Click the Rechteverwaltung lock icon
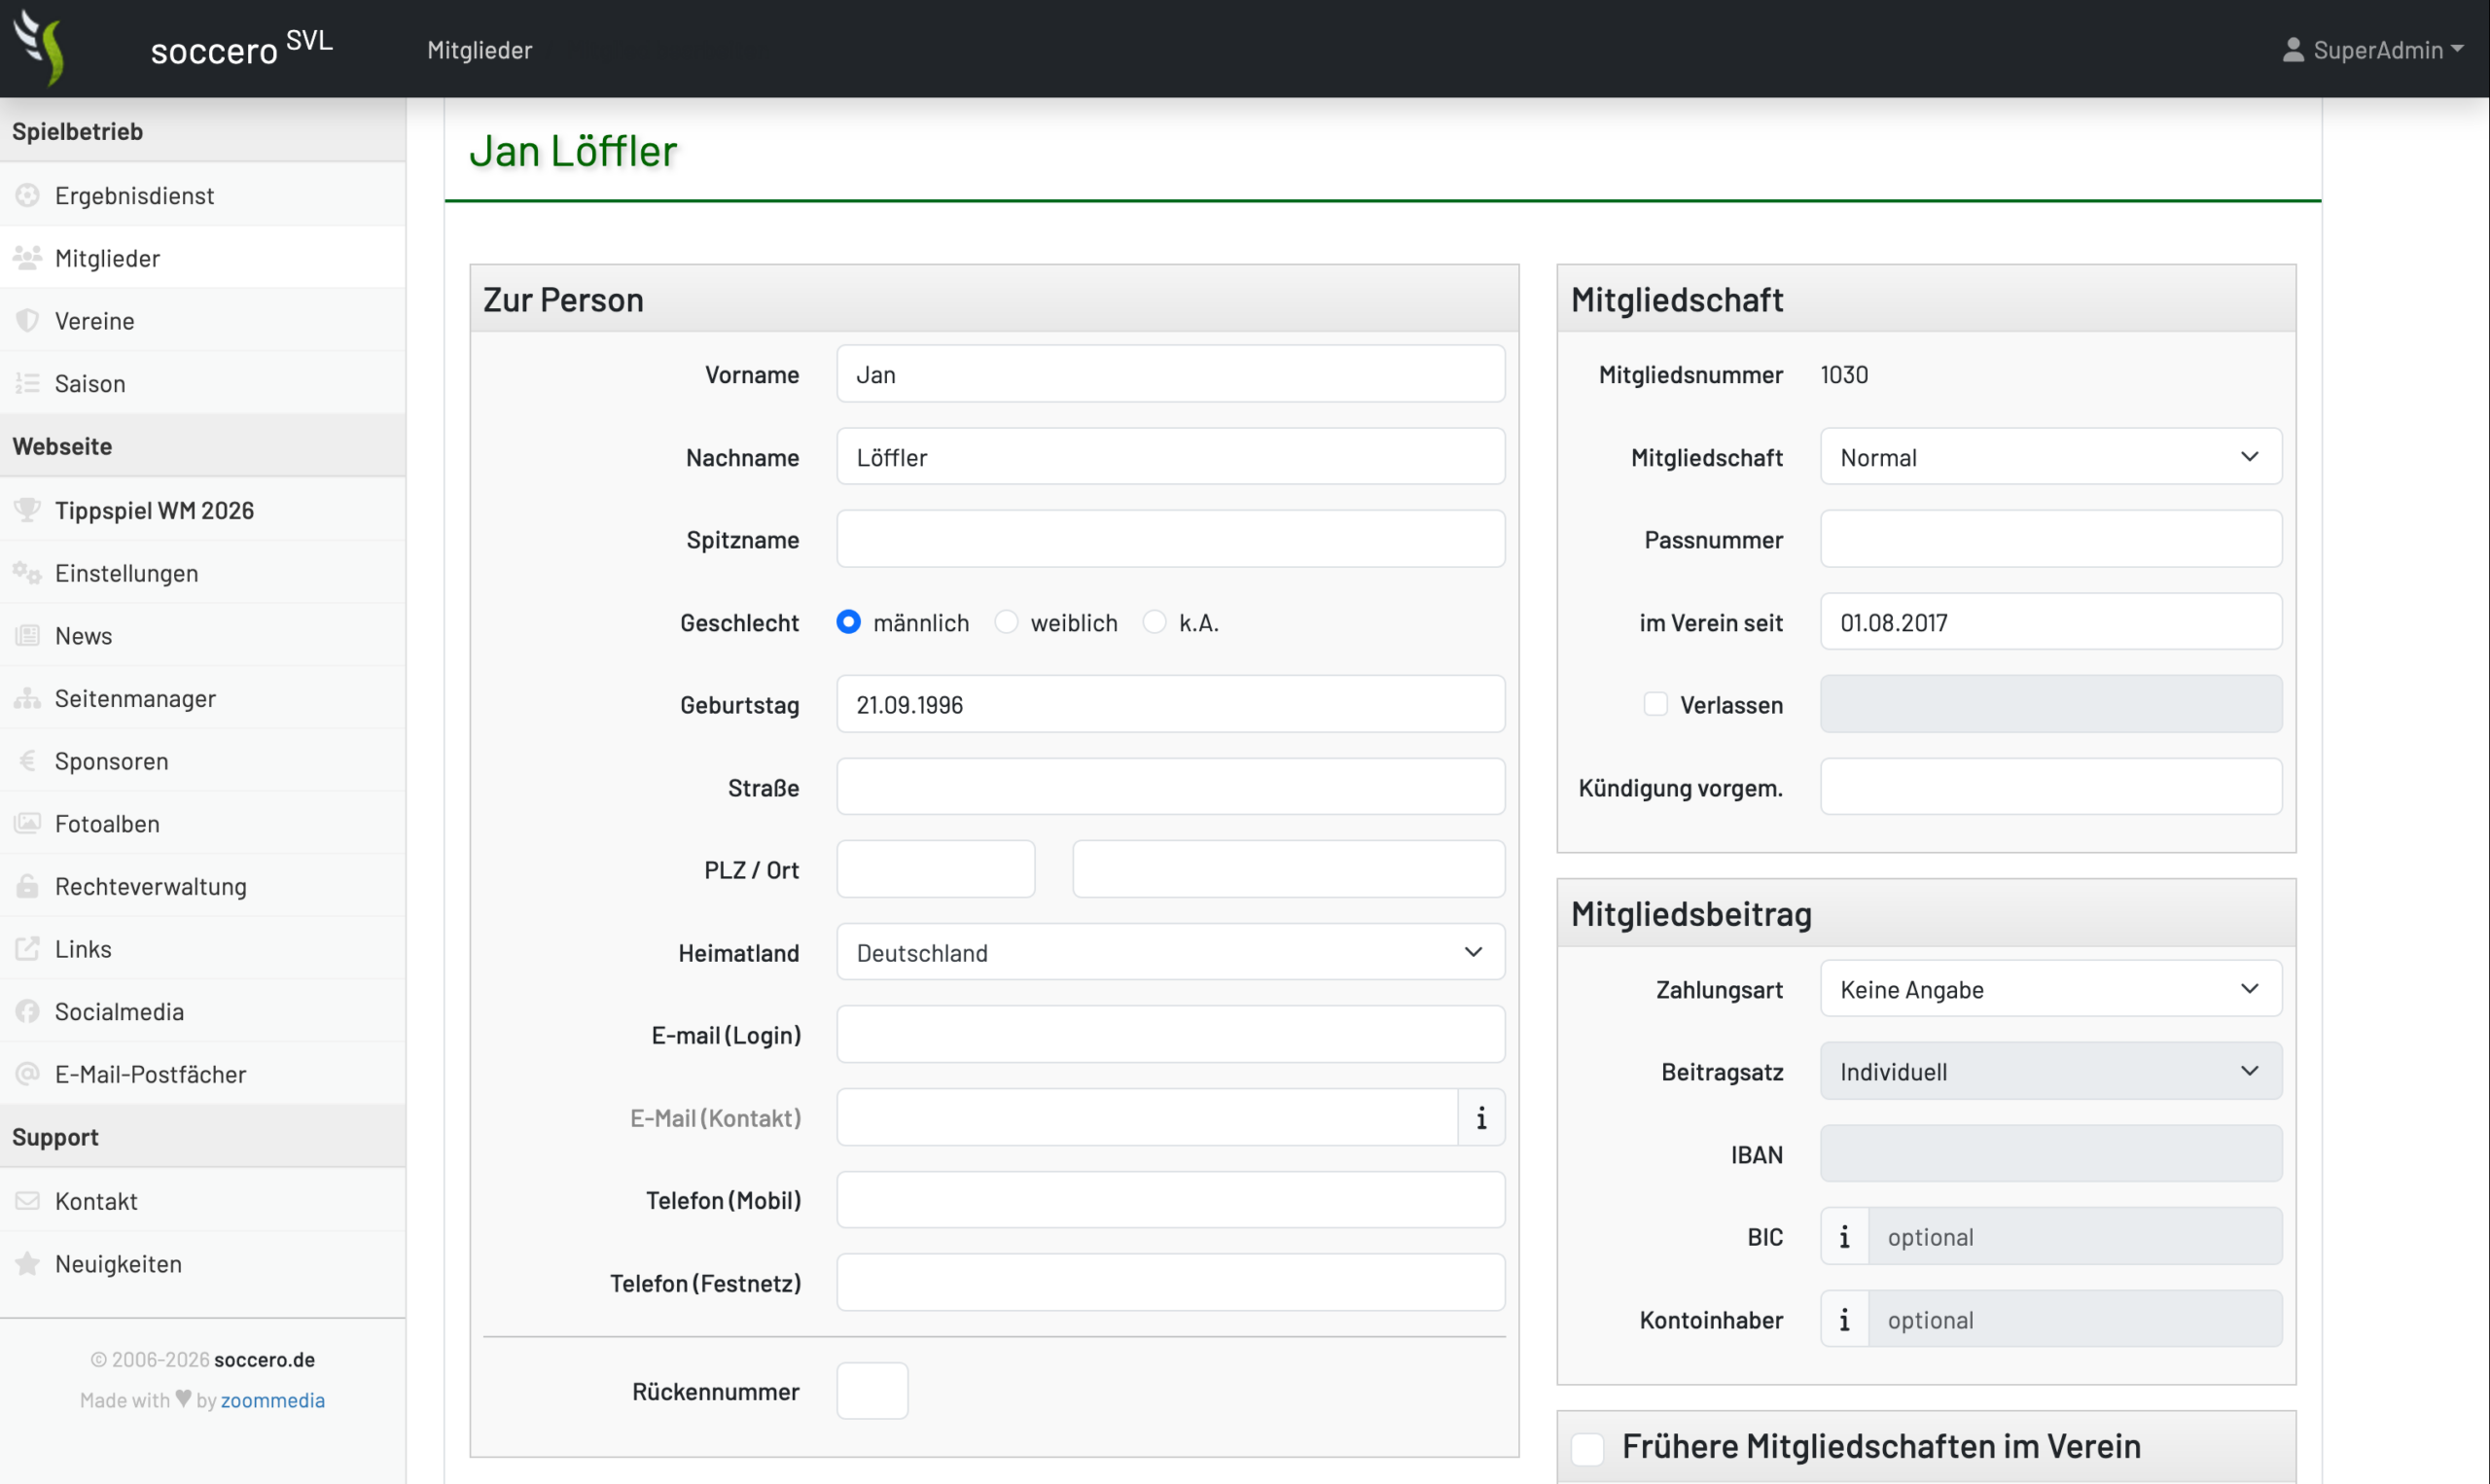 (27, 886)
